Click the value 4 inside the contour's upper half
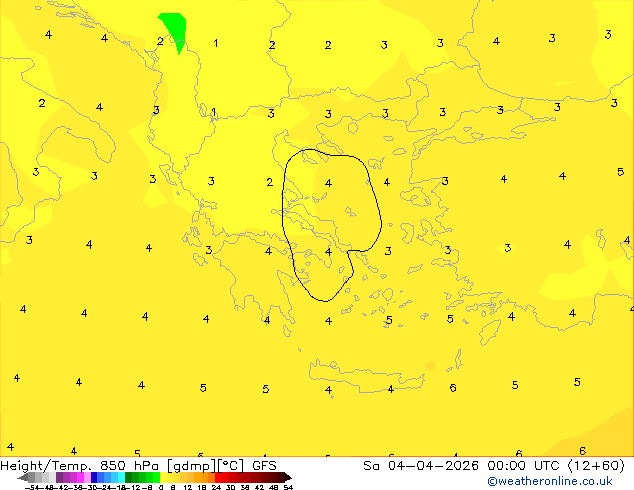The height and width of the screenshot is (490, 634). (328, 183)
